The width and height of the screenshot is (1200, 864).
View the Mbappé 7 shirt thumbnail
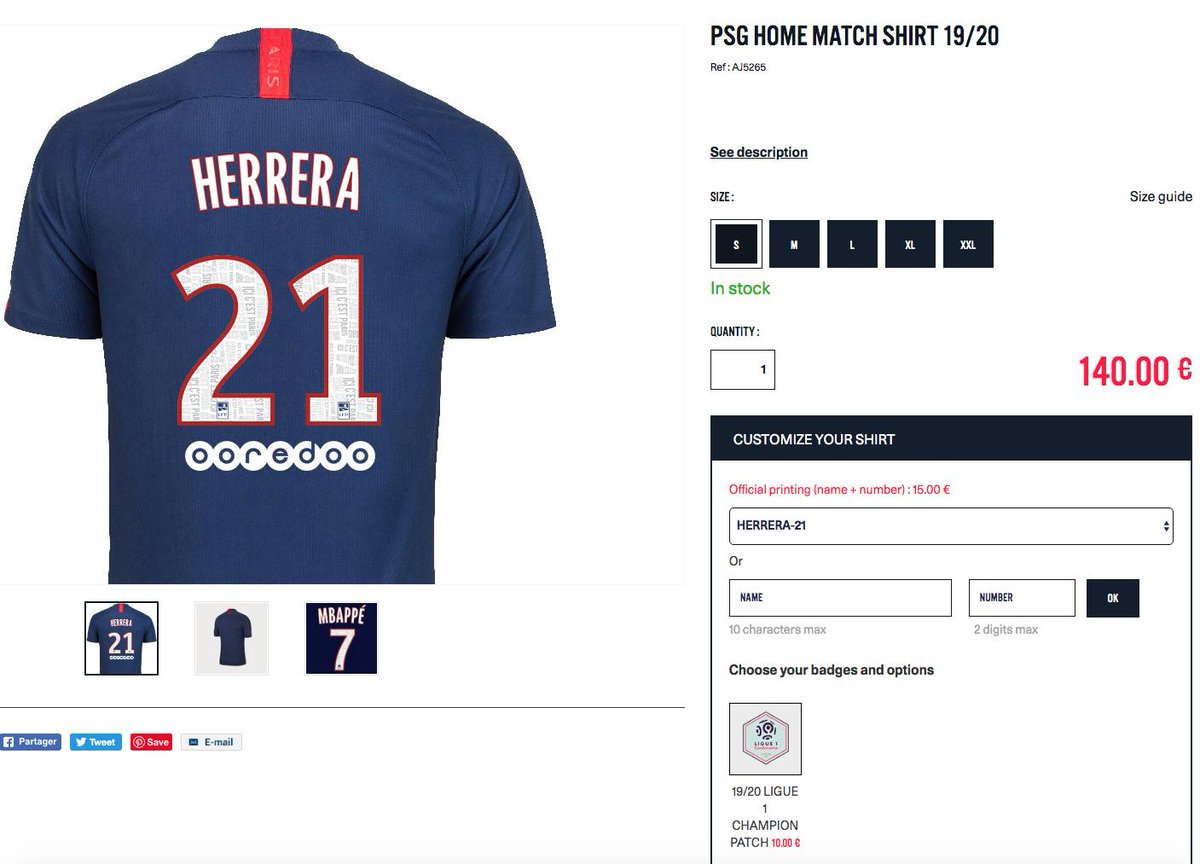(341, 638)
